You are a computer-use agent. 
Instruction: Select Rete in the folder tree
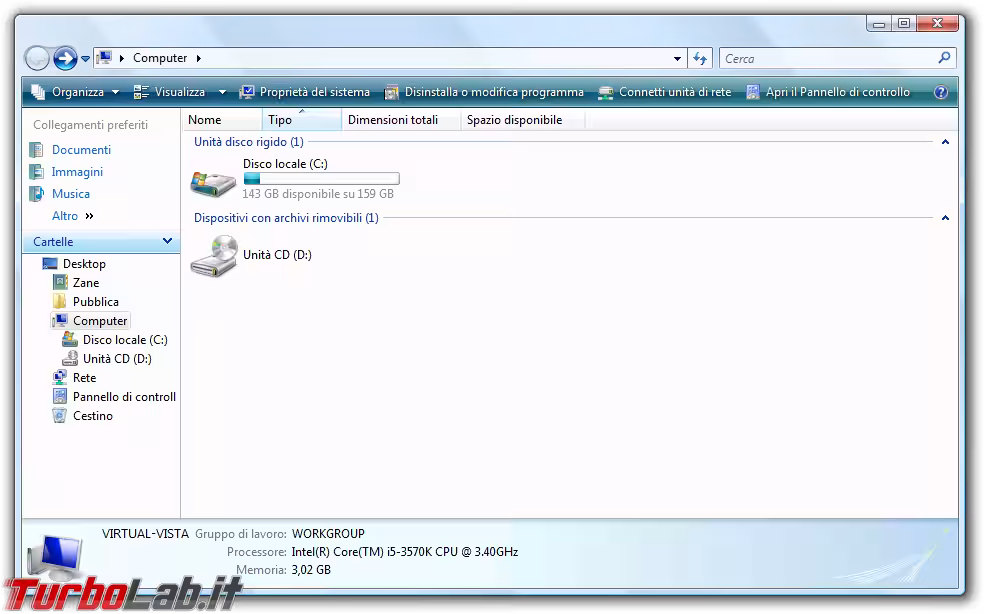tap(84, 378)
